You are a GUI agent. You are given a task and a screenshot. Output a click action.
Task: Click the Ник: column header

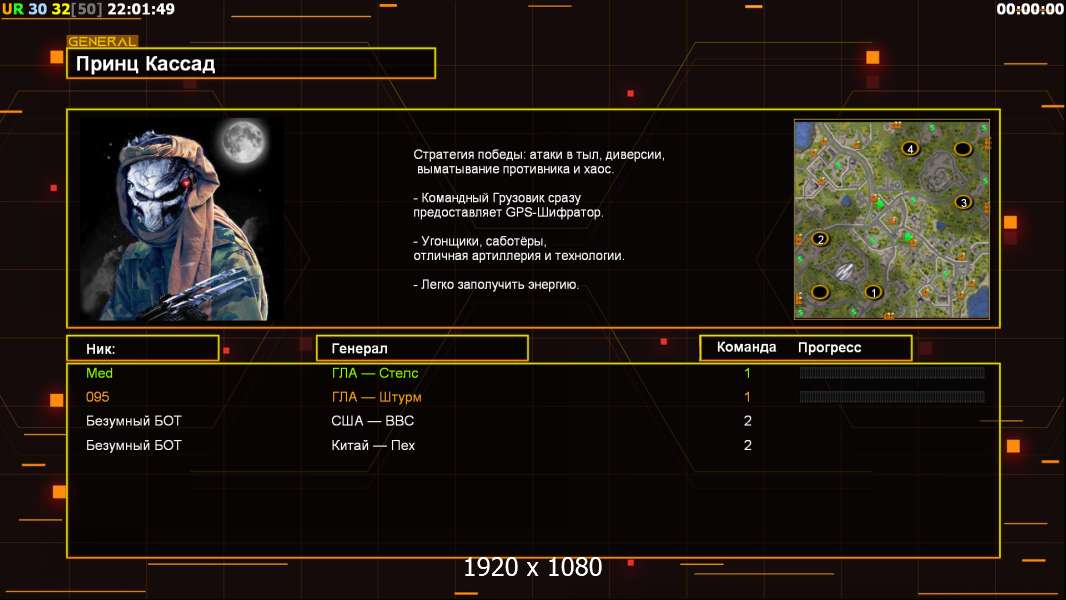(143, 349)
